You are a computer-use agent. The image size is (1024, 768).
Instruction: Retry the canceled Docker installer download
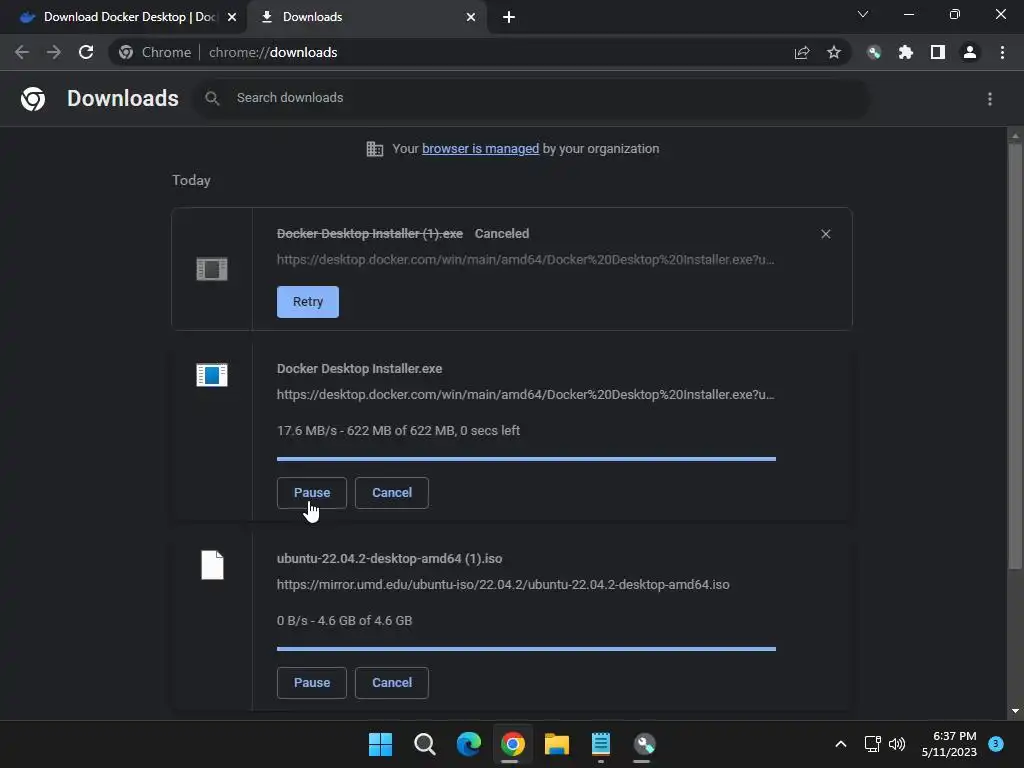point(308,302)
